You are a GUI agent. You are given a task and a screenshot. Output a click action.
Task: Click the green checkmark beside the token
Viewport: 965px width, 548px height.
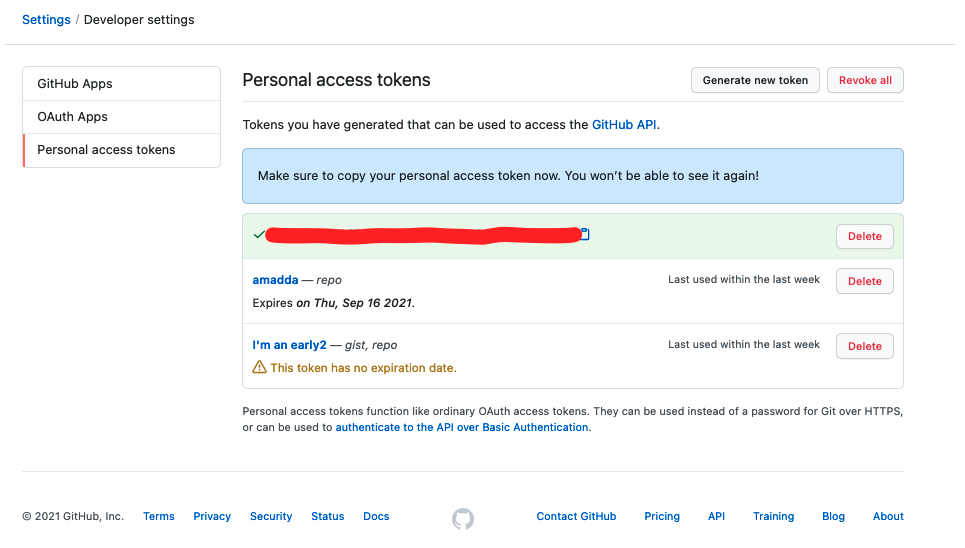click(x=259, y=235)
